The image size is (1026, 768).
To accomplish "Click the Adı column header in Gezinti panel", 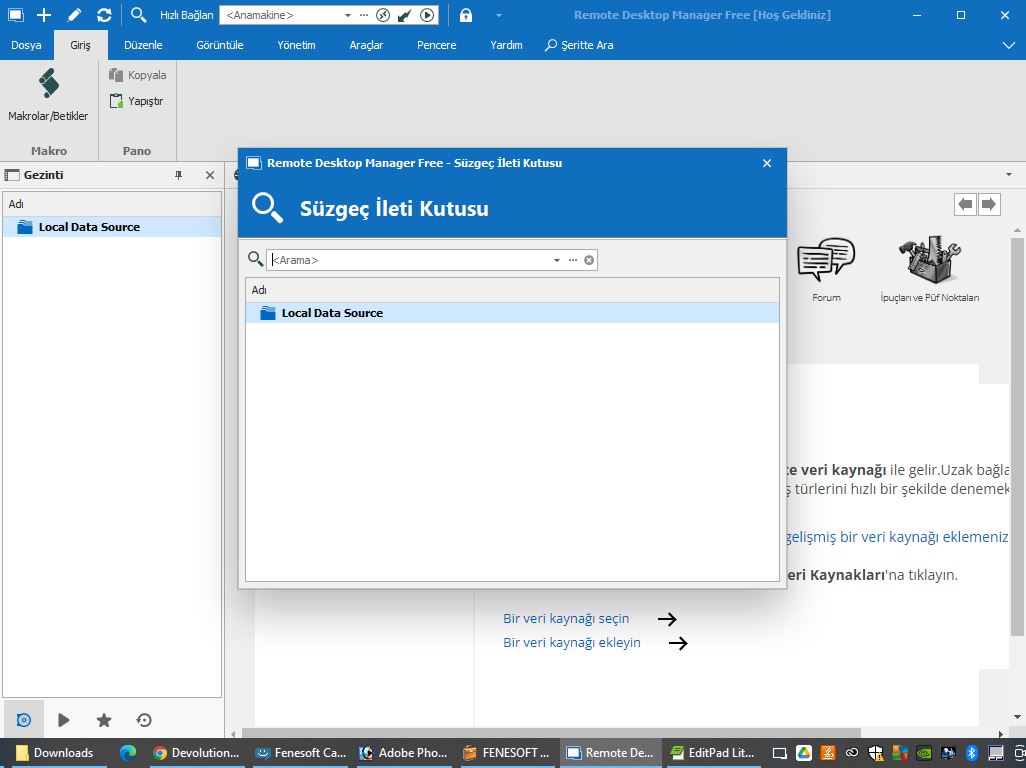I will pyautogui.click(x=113, y=204).
